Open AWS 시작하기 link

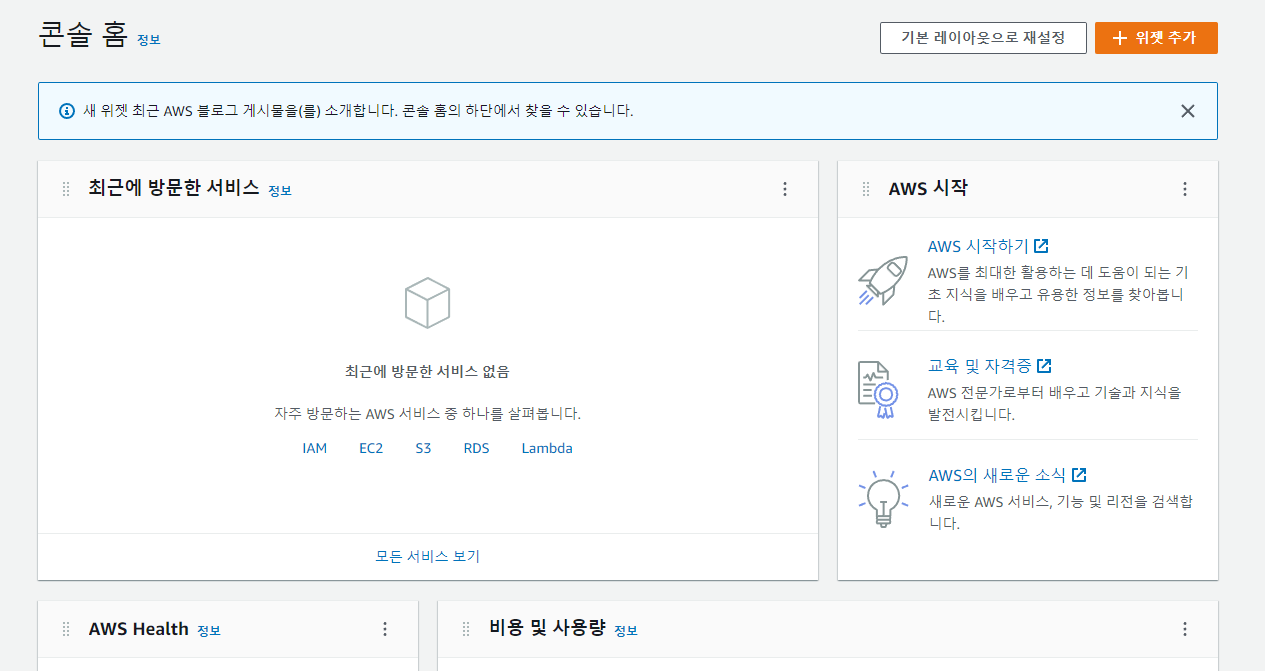pyautogui.click(x=976, y=246)
